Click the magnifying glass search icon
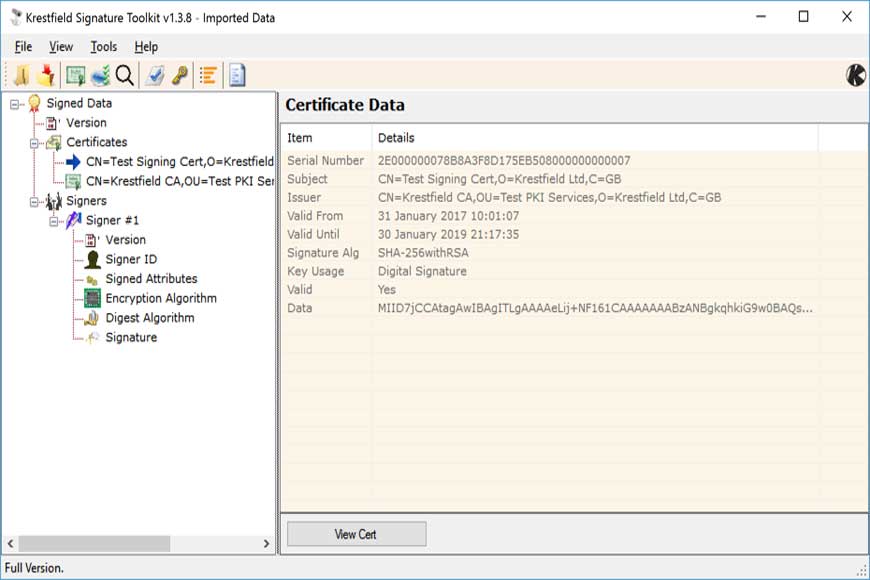This screenshot has height=580, width=870. point(125,75)
